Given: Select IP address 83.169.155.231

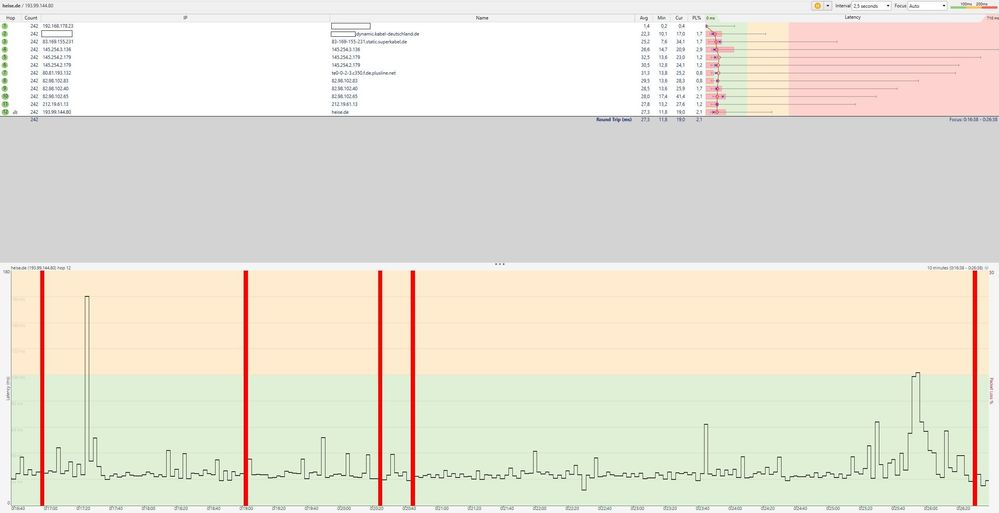Looking at the screenshot, I should 58,41.
